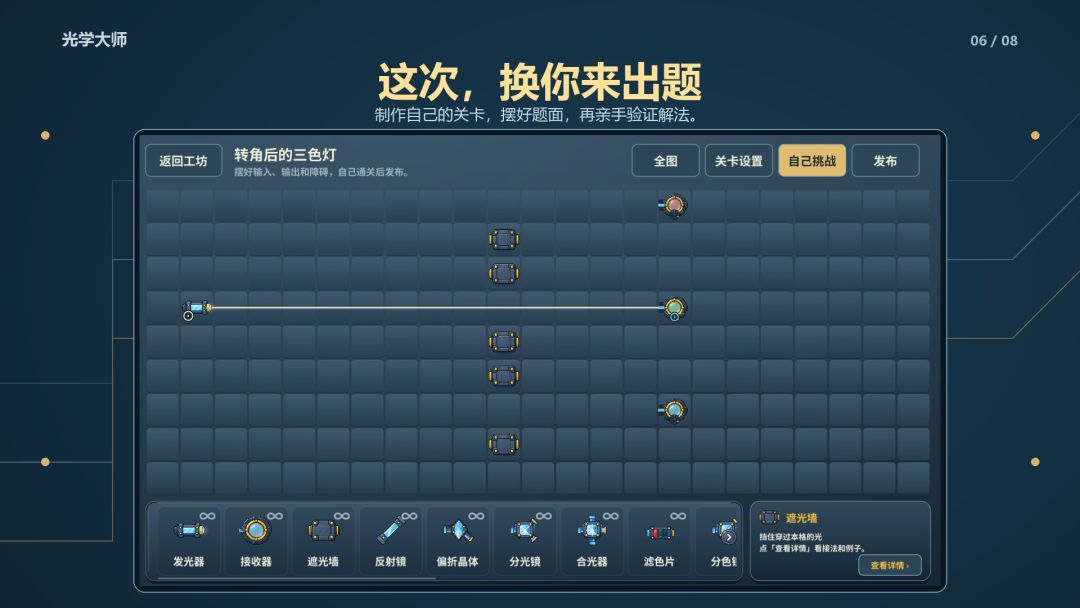Click the bottommost wall on the grid
Image resolution: width=1080 pixels, height=608 pixels.
pos(503,444)
